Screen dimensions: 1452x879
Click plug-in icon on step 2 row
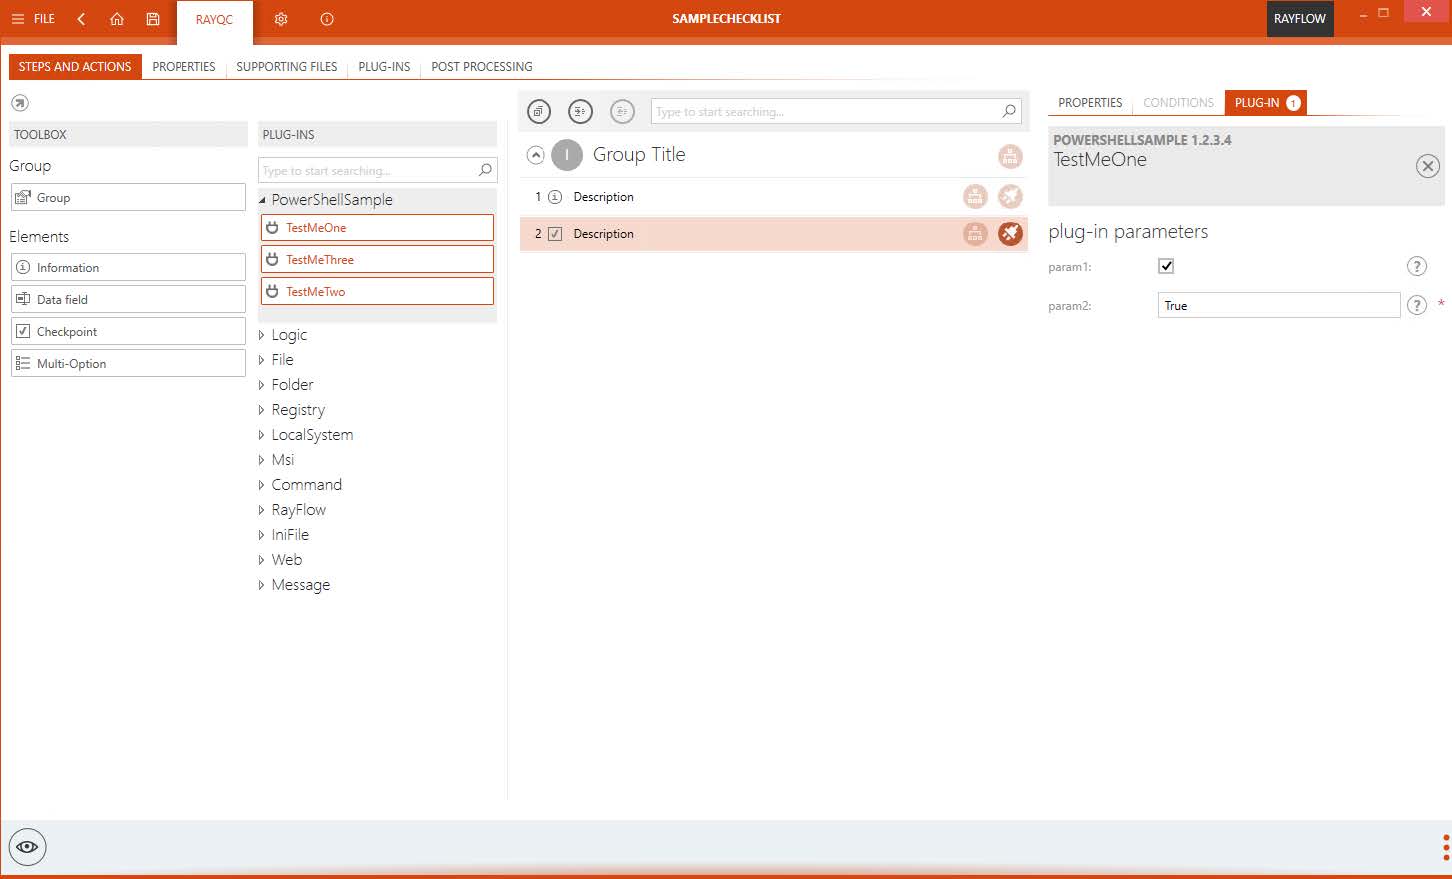(x=1010, y=233)
